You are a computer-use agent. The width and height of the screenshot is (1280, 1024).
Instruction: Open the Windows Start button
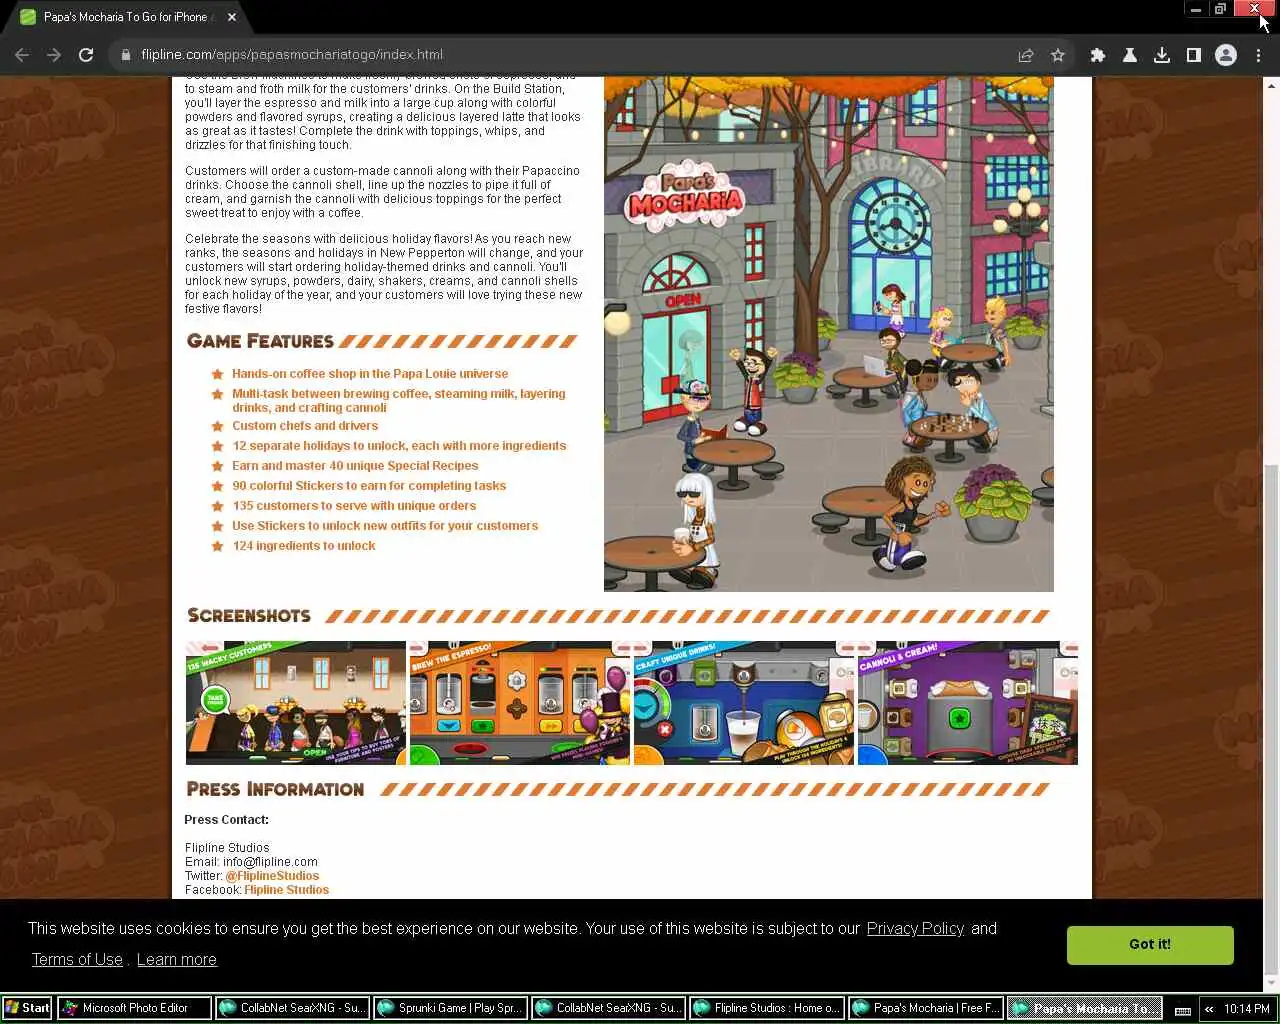[x=27, y=1008]
